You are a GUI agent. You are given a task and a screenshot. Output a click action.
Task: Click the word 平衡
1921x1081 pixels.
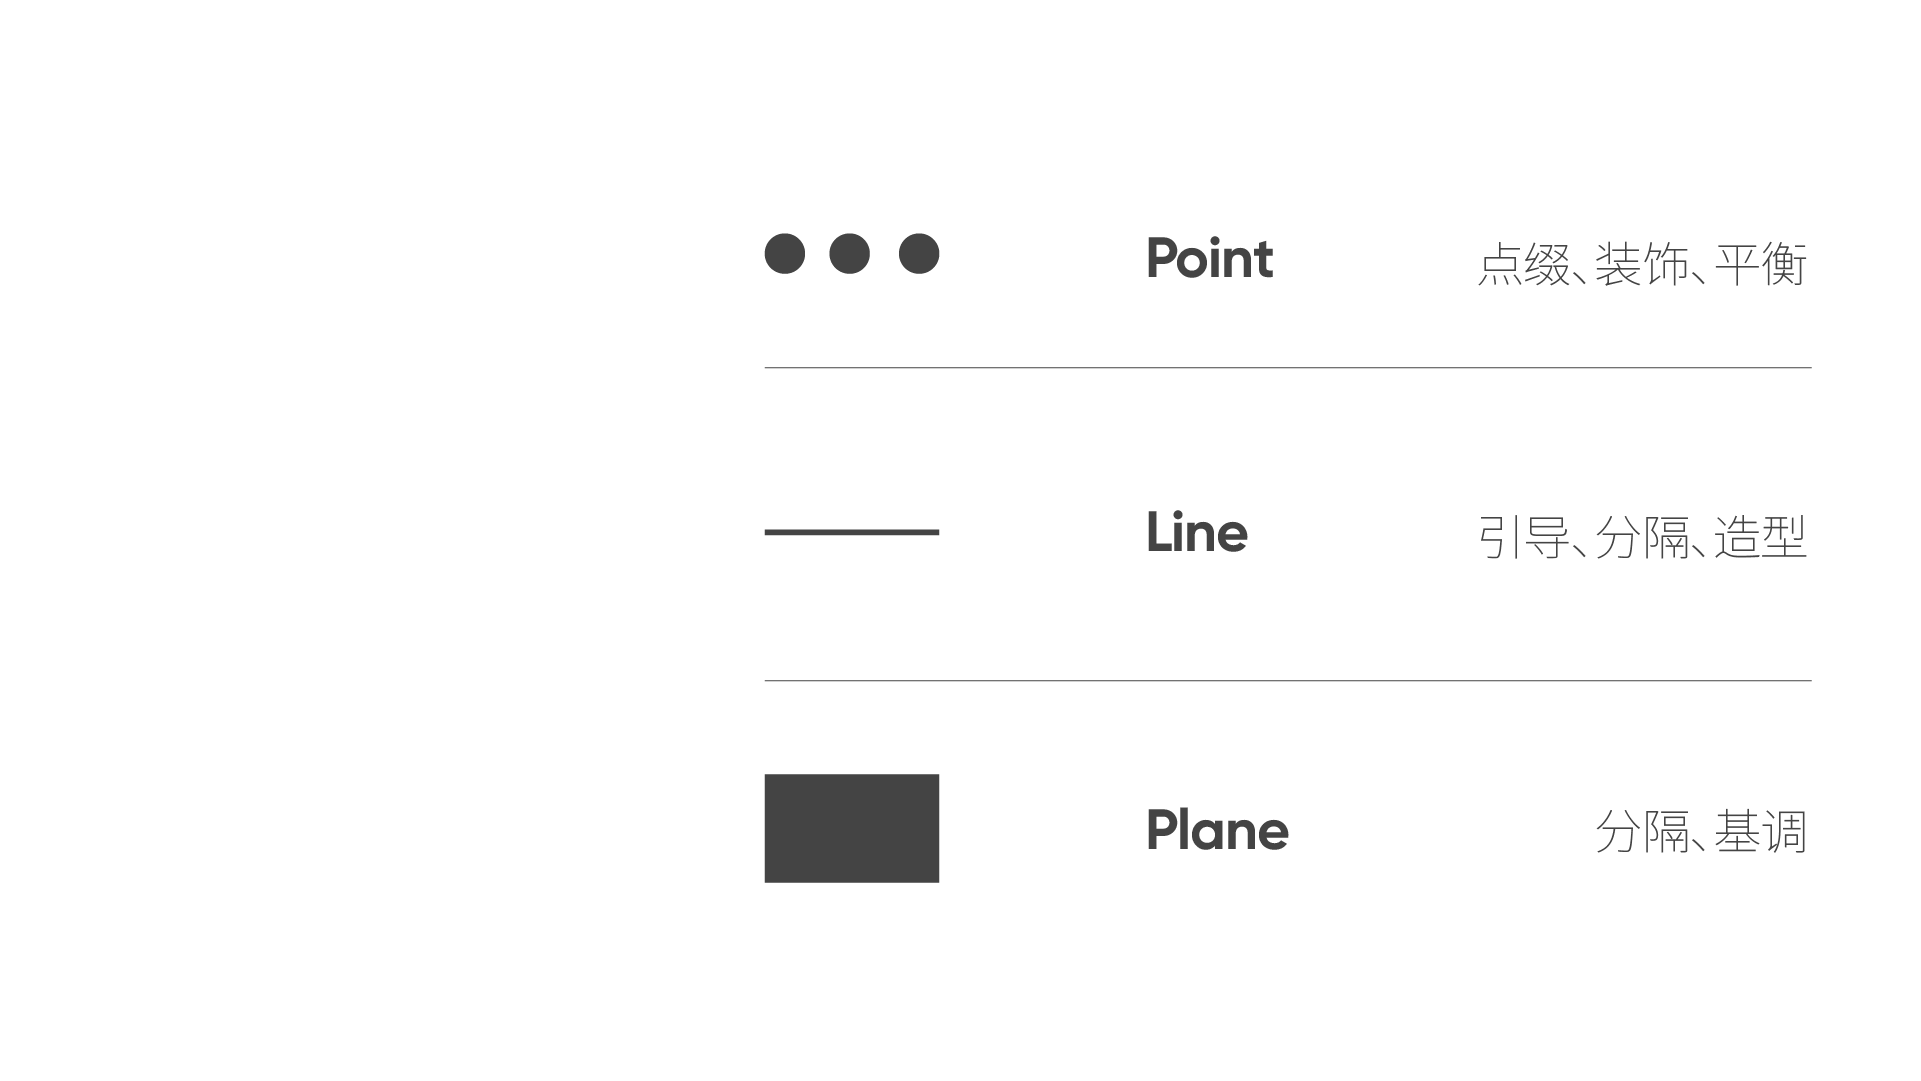coord(1761,265)
